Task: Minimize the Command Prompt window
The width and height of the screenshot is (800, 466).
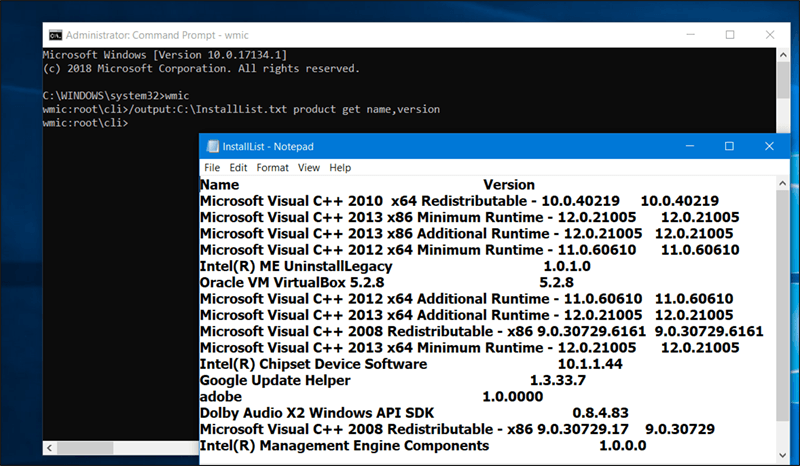Action: click(x=690, y=35)
